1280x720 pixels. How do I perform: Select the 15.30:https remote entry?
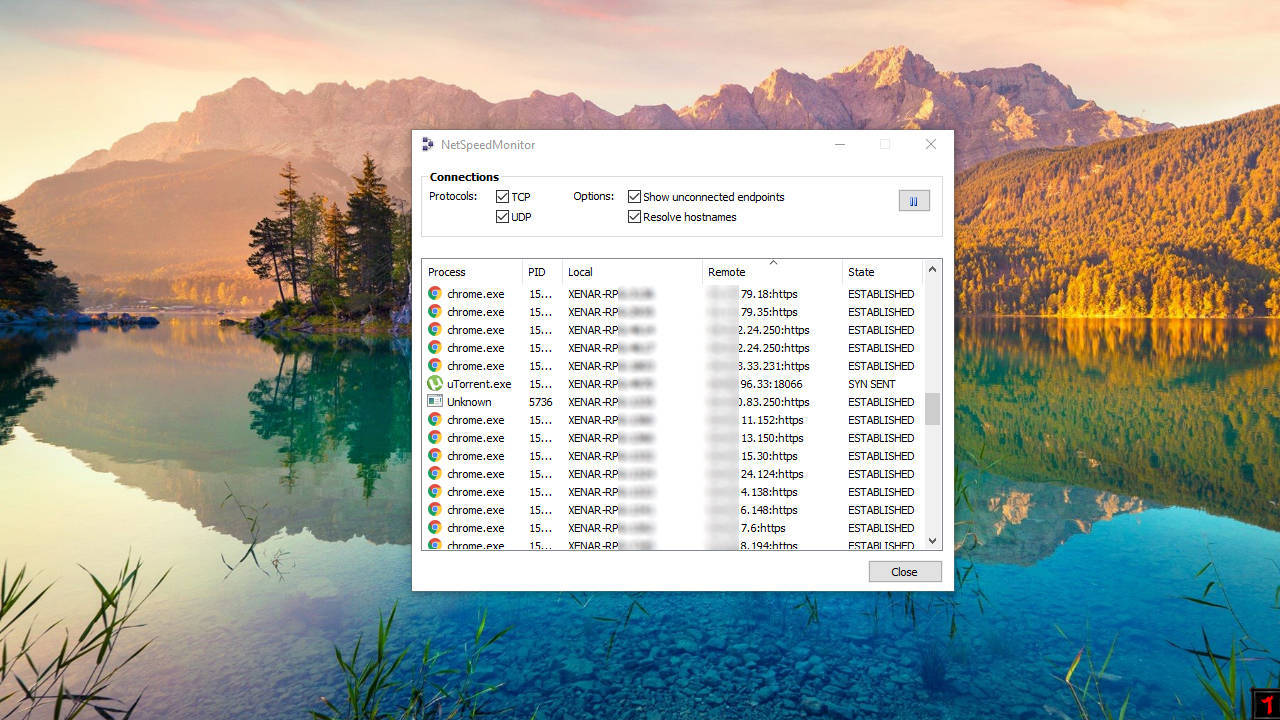point(769,456)
